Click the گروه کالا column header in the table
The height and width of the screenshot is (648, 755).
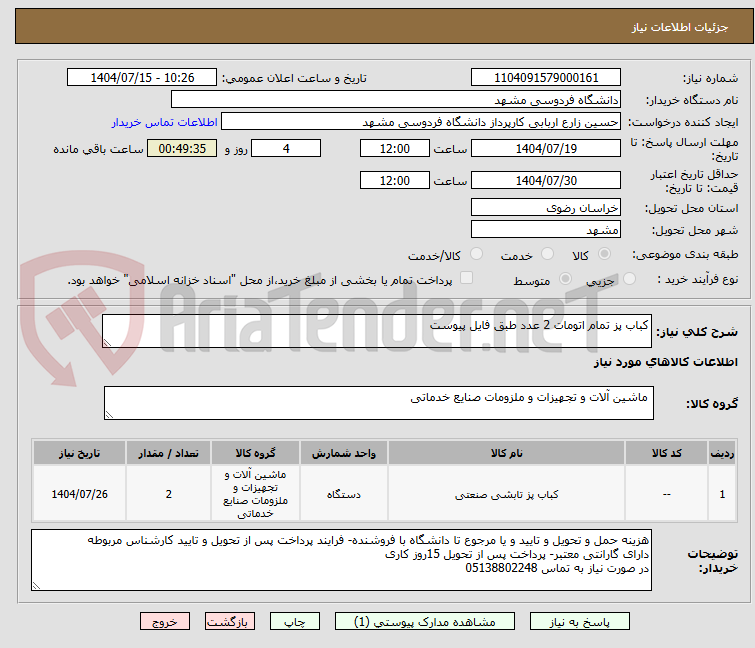(x=255, y=453)
